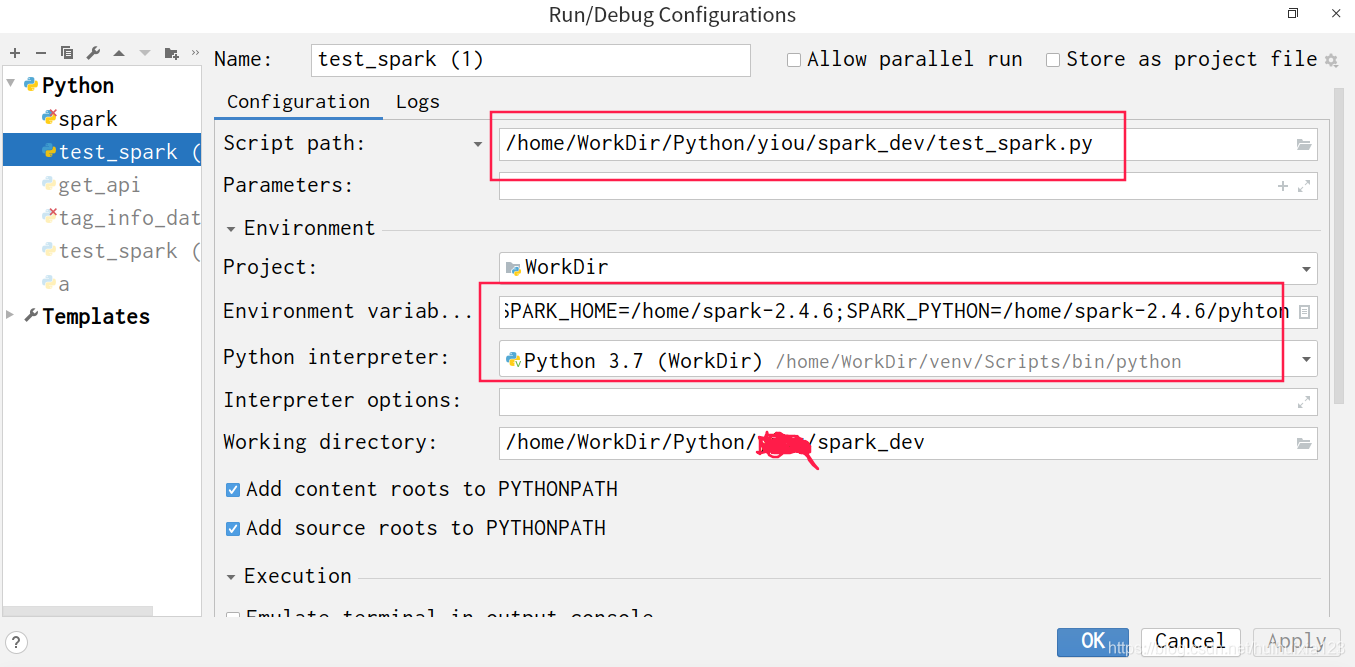Click into the Name field
This screenshot has height=667, width=1355.
click(x=531, y=60)
